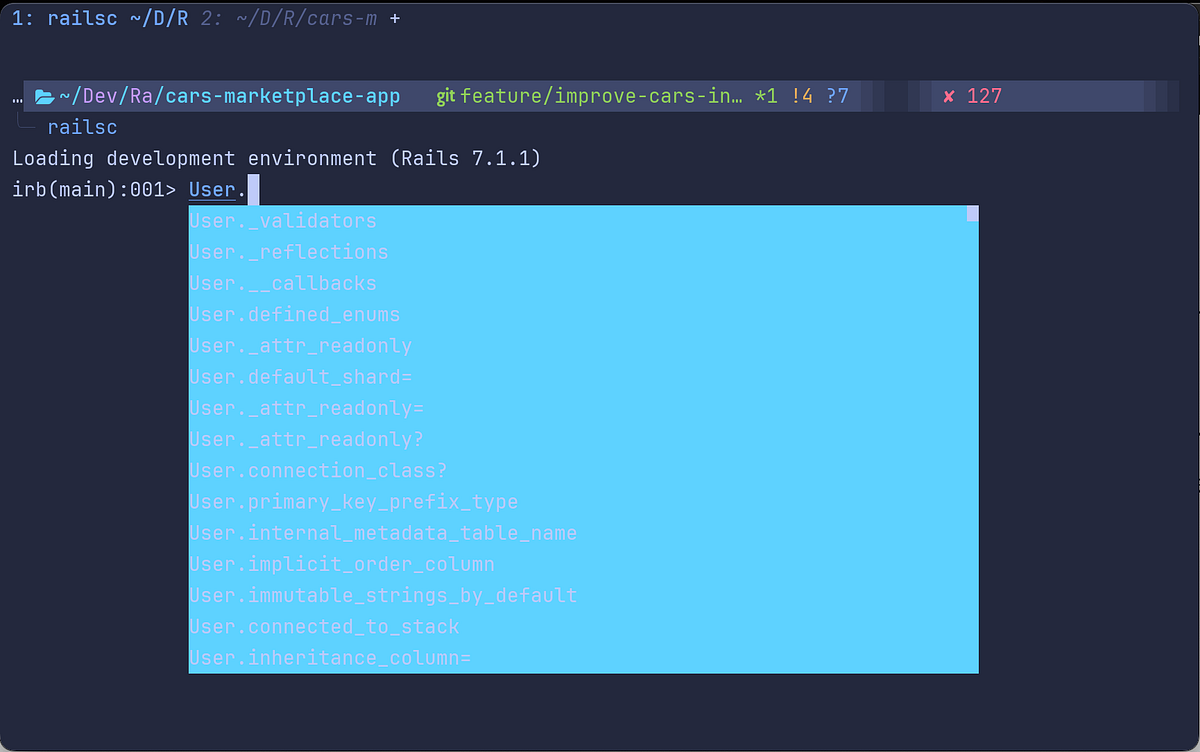The height and width of the screenshot is (752, 1200).
Task: Choose User.inheritance_column= from suggestions
Action: (330, 658)
